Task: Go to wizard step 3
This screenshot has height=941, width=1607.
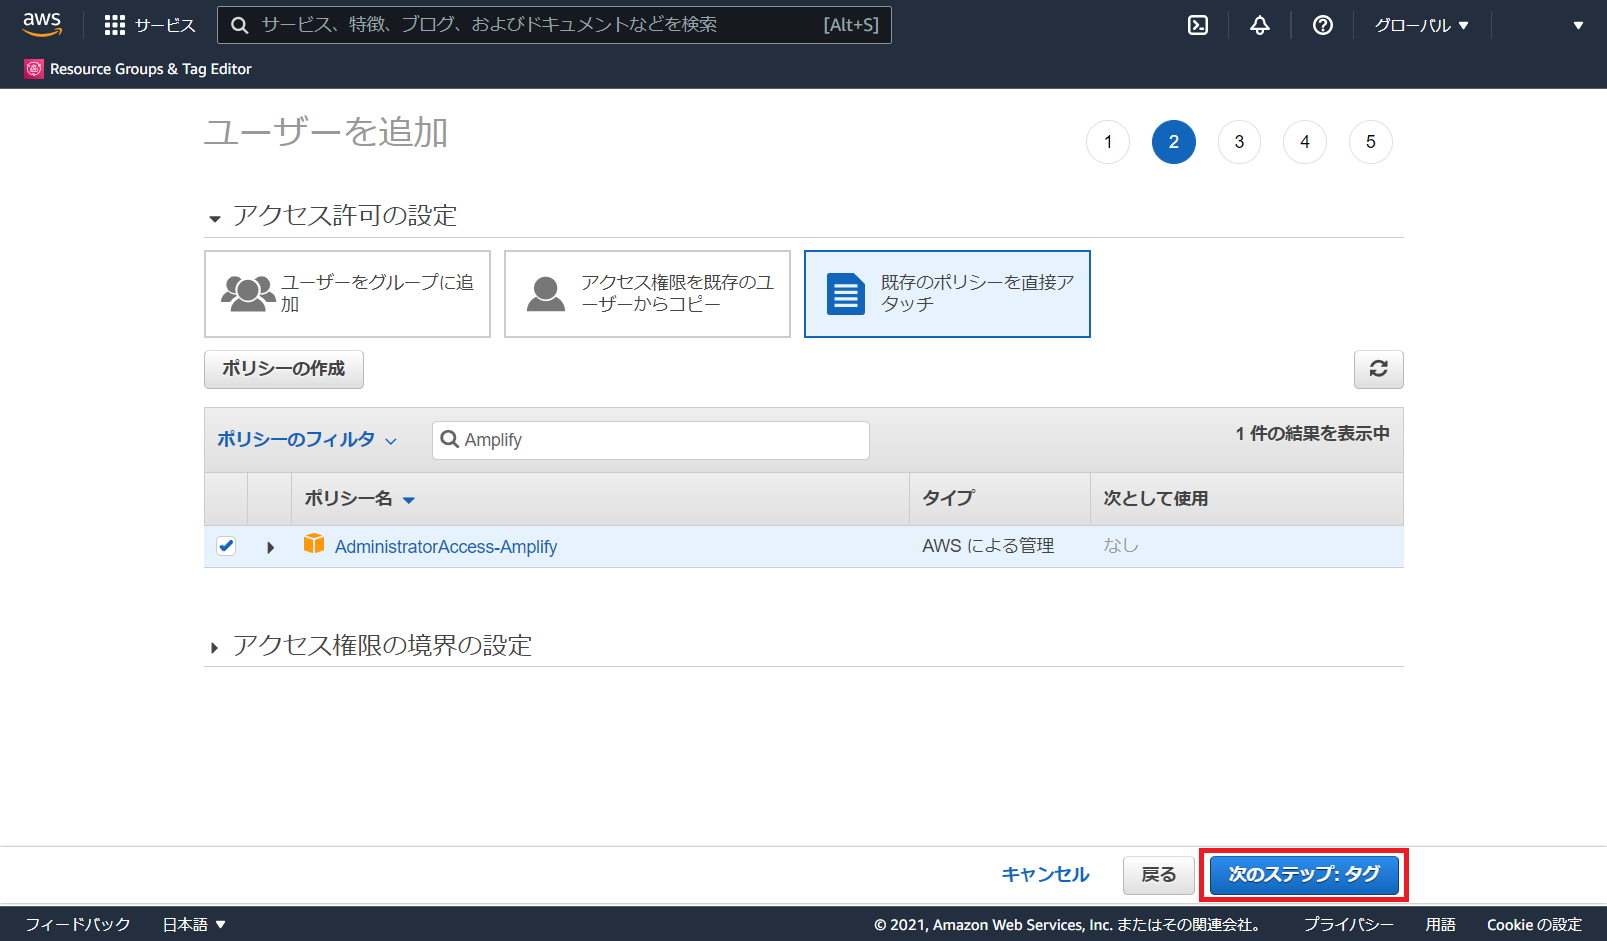Action: (1239, 142)
